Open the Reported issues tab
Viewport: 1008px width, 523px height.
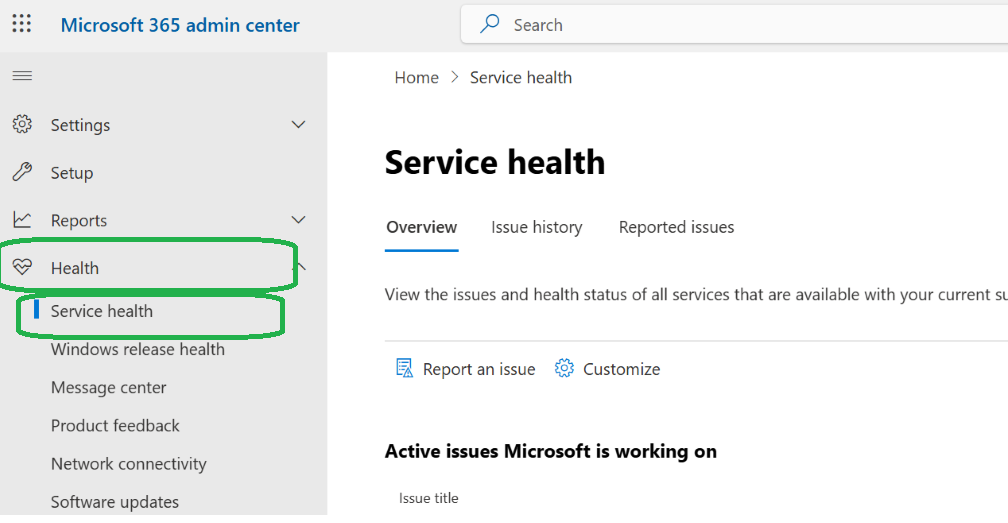click(676, 227)
